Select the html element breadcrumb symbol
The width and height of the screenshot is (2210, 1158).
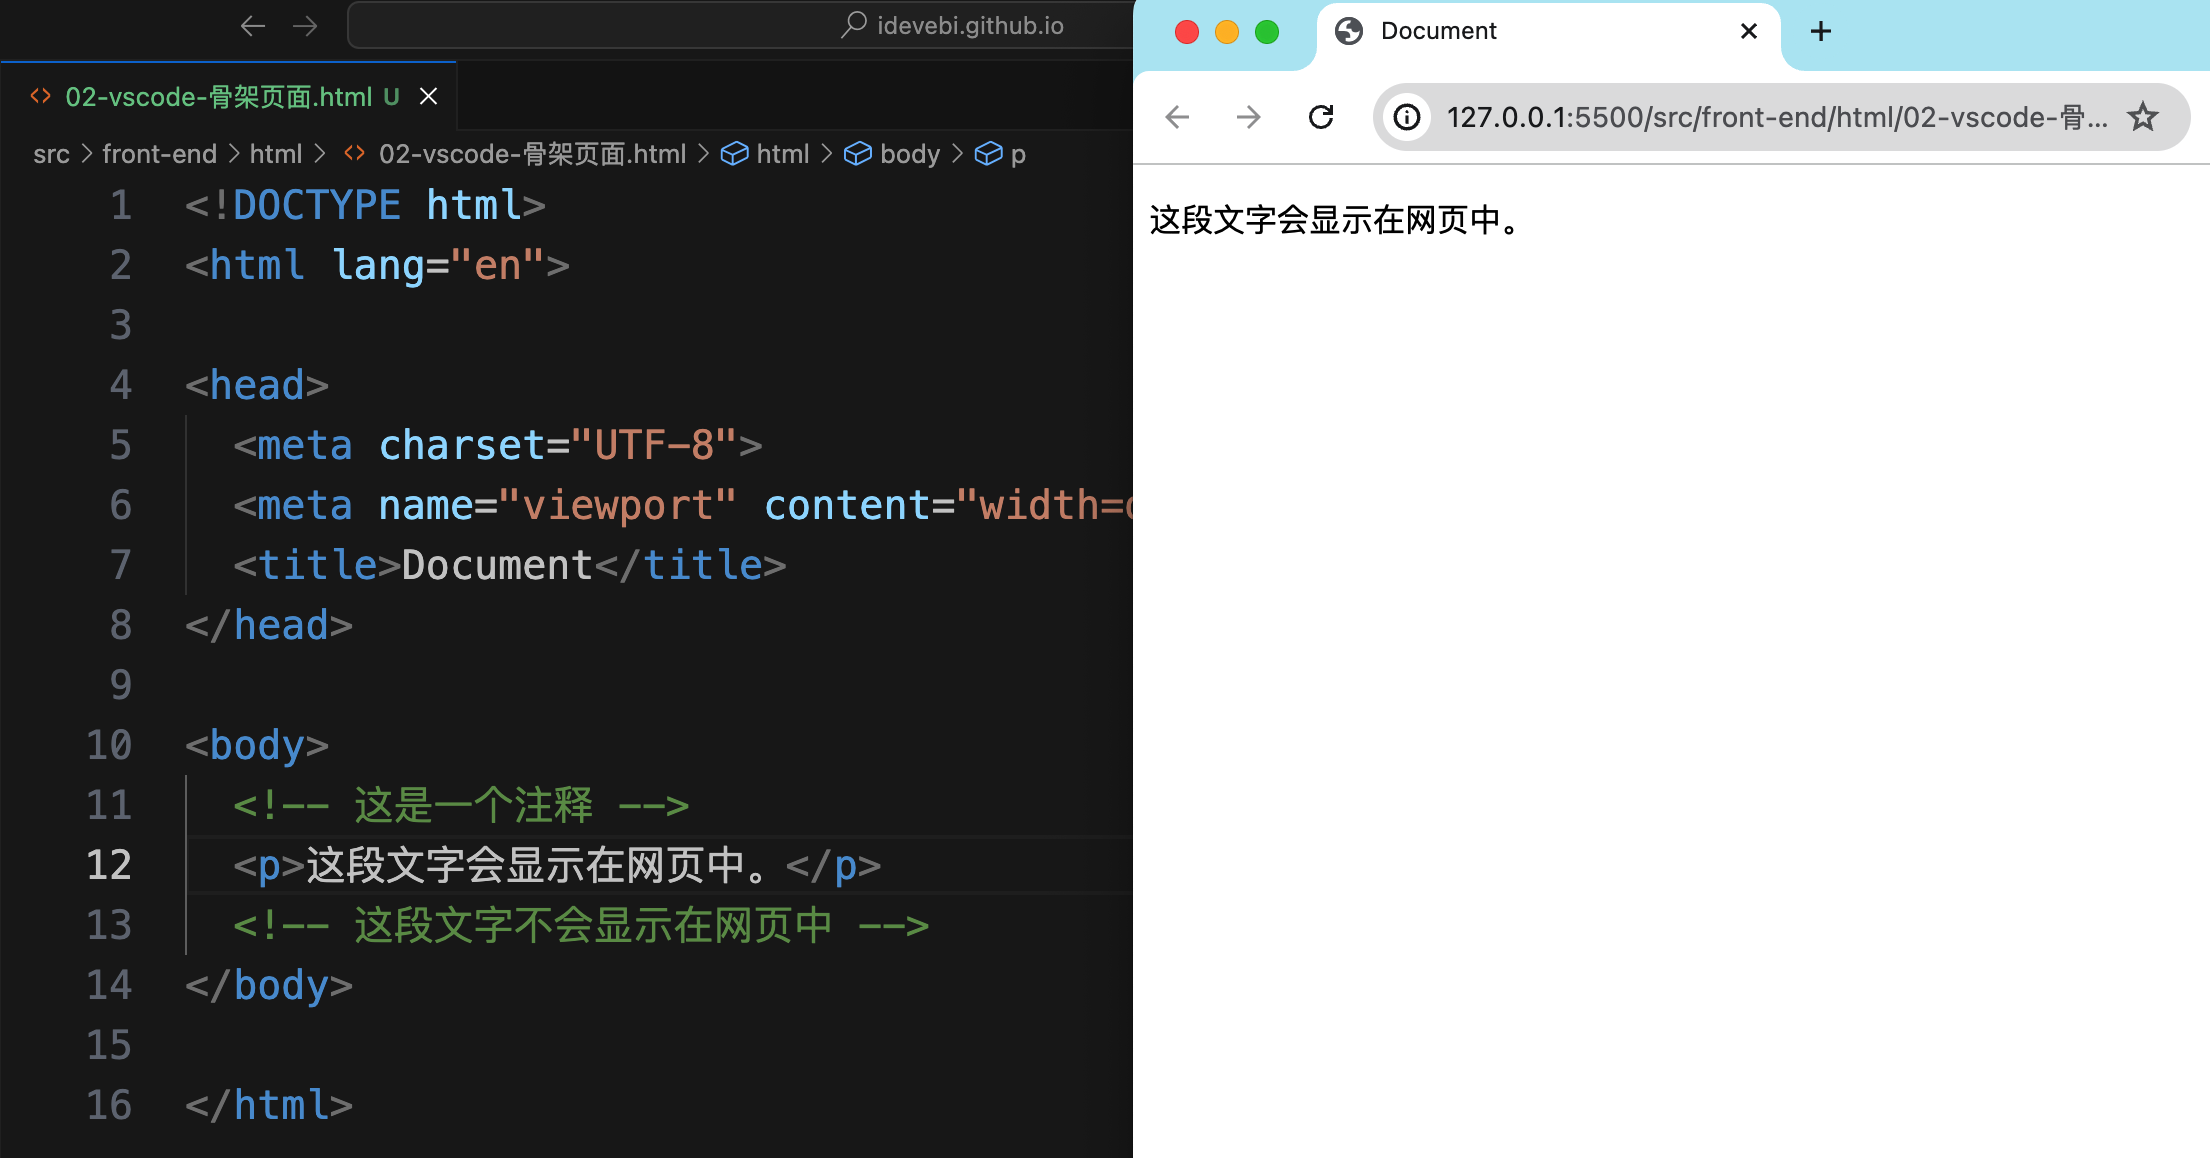pyautogui.click(x=765, y=154)
